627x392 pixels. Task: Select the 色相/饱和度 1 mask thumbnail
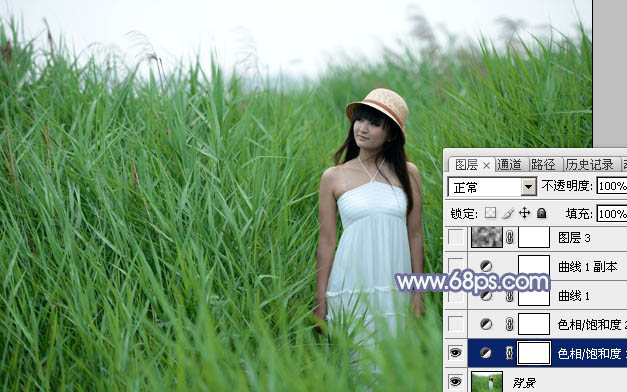534,353
